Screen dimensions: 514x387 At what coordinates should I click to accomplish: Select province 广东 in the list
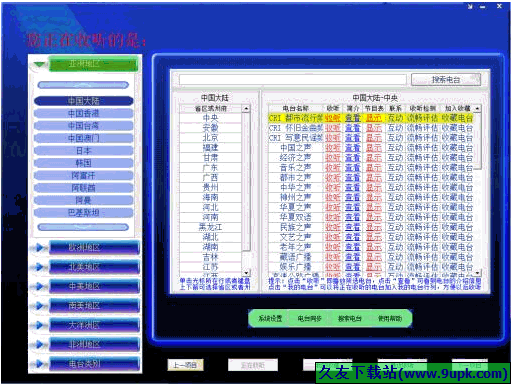pyautogui.click(x=210, y=167)
